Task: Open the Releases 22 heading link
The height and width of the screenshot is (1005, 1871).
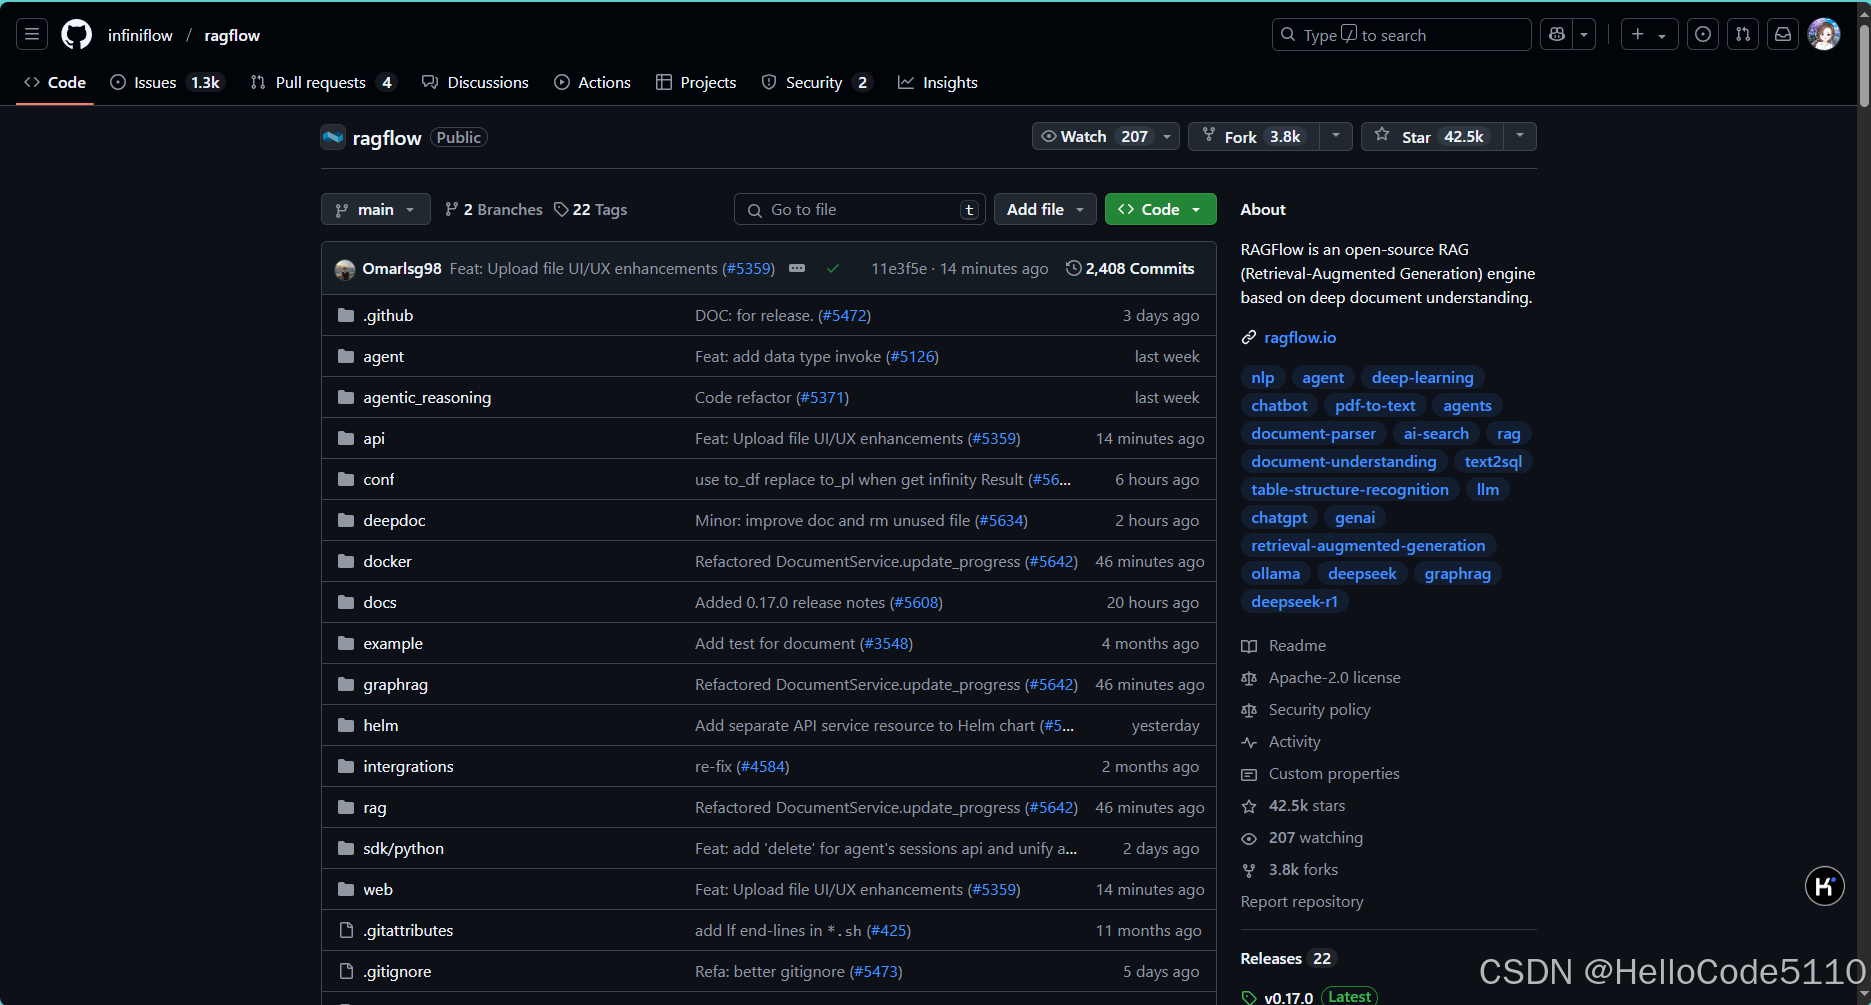Action: pyautogui.click(x=1288, y=958)
